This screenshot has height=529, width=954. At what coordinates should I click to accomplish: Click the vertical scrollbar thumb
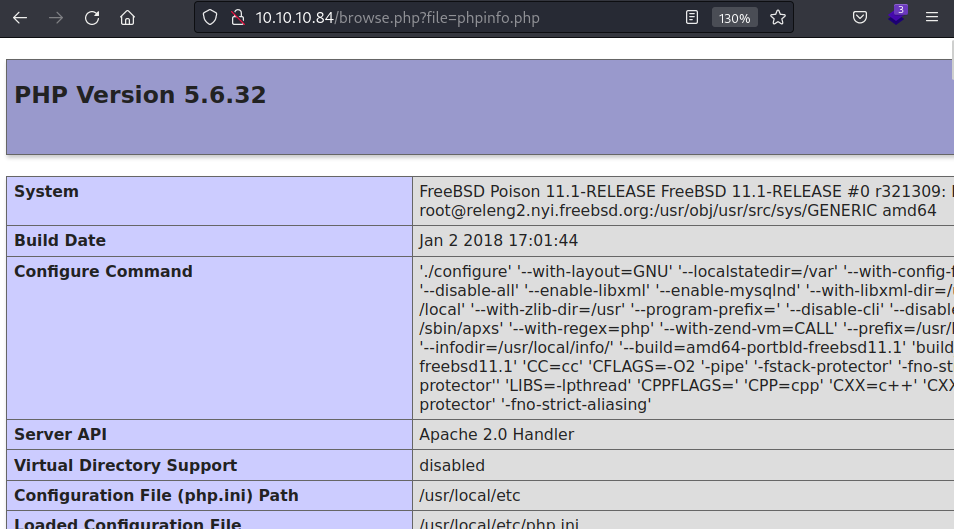952,58
